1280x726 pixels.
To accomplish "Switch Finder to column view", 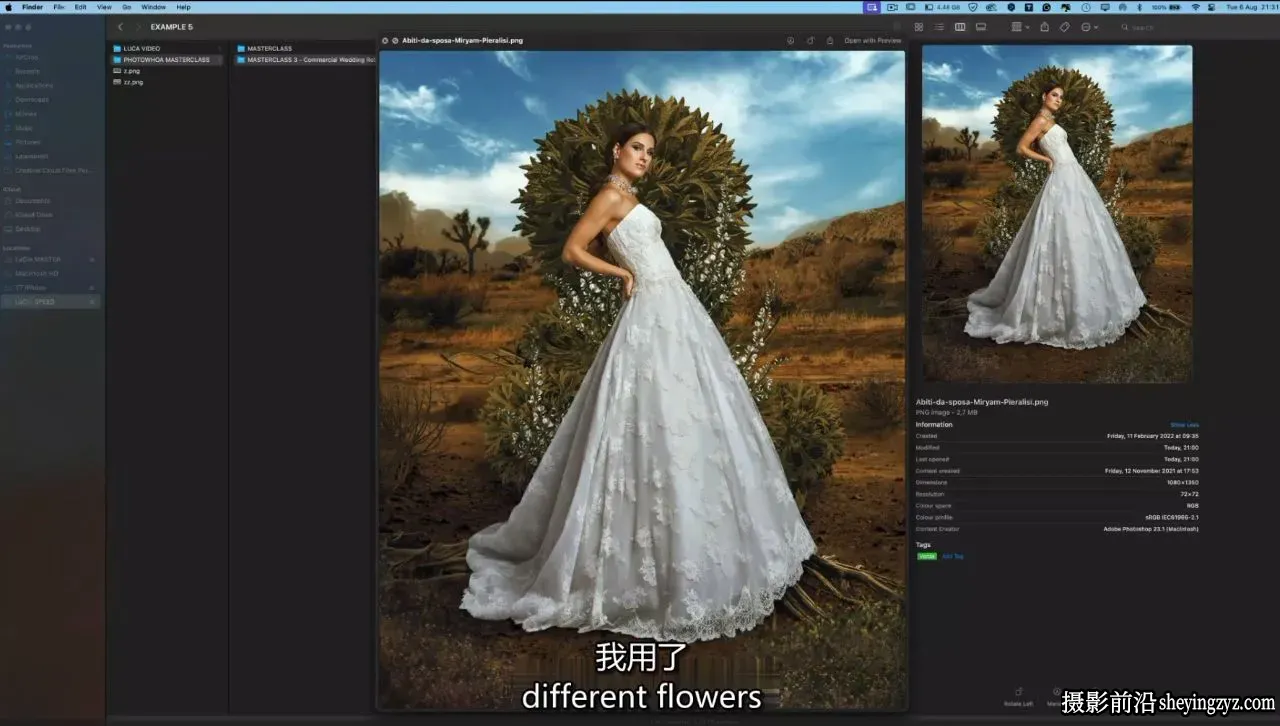I will (960, 27).
